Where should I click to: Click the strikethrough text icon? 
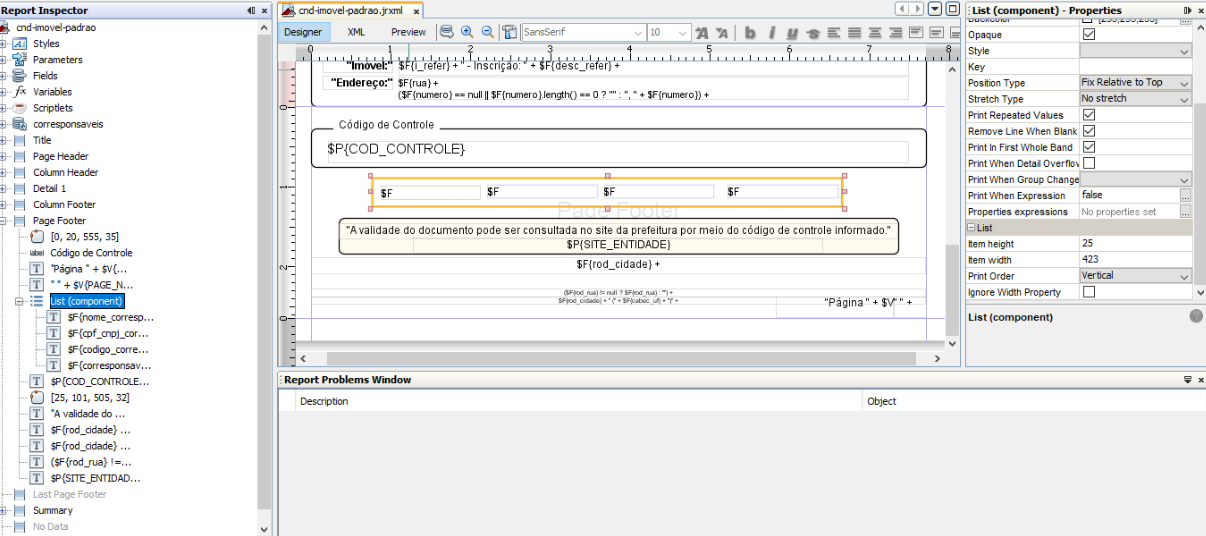[x=813, y=33]
